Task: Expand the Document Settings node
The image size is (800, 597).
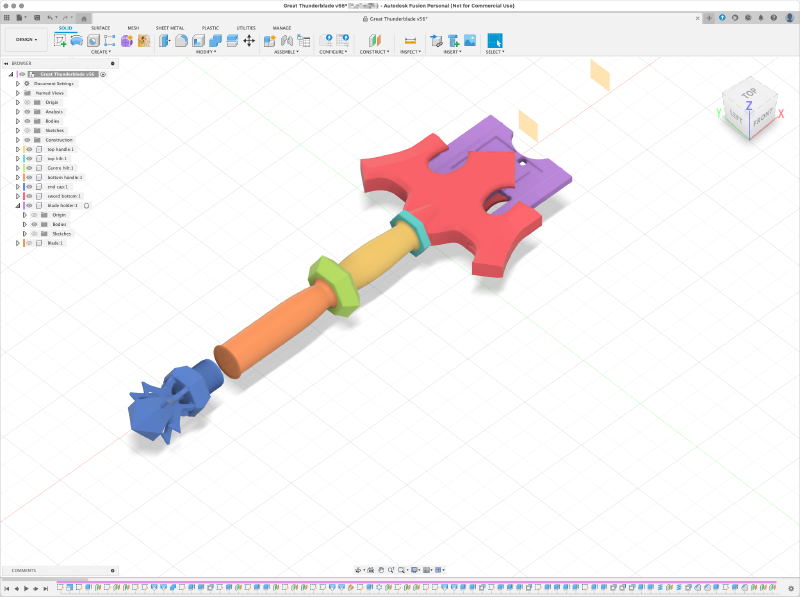Action: click(18, 84)
